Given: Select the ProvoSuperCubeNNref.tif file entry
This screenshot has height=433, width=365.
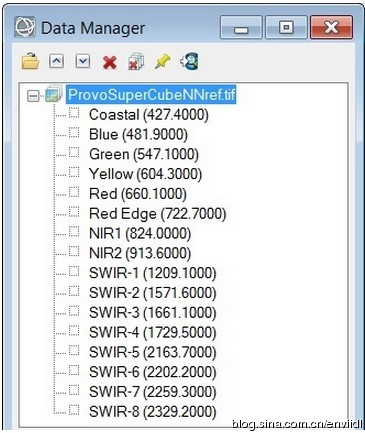Looking at the screenshot, I should coord(151,95).
